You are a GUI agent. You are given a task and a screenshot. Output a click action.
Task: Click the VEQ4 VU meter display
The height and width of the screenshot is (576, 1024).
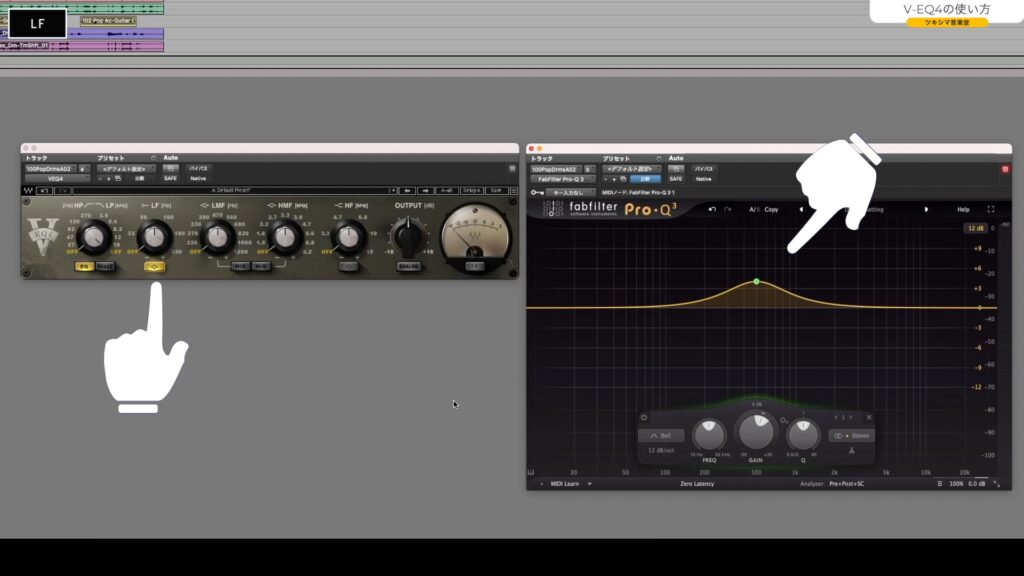coord(475,236)
